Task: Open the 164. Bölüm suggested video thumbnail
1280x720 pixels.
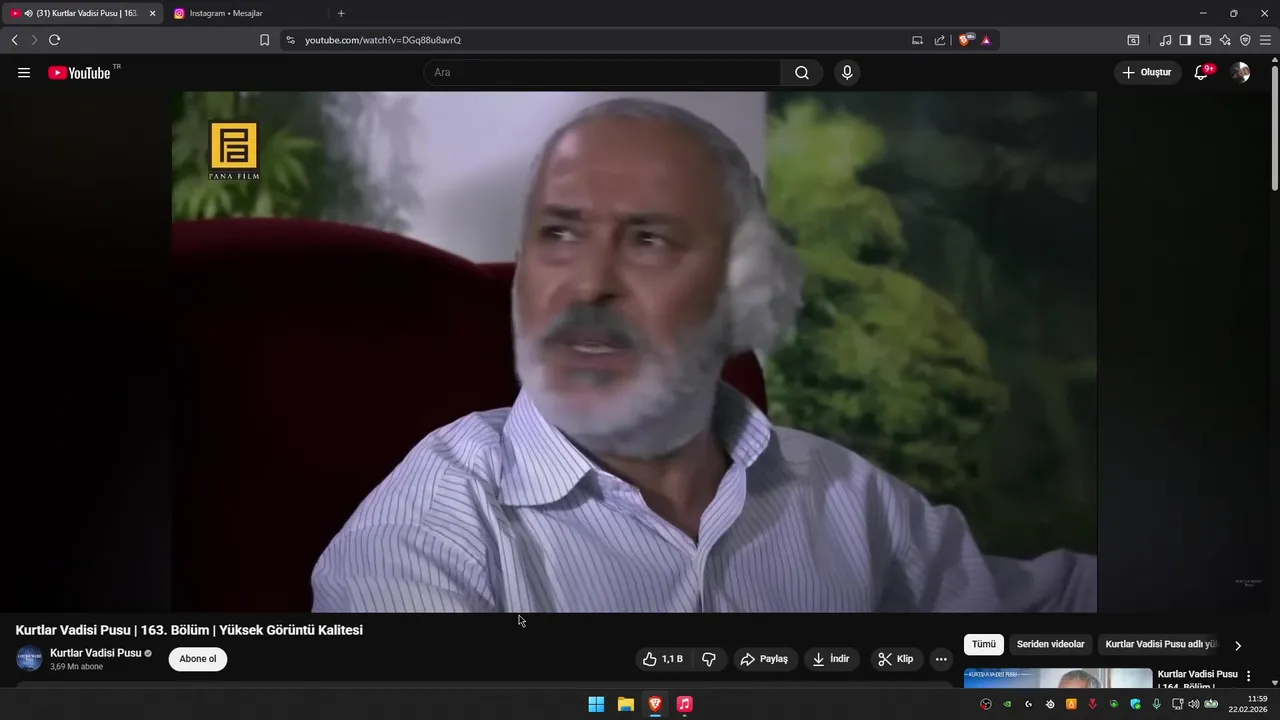Action: point(1058,678)
